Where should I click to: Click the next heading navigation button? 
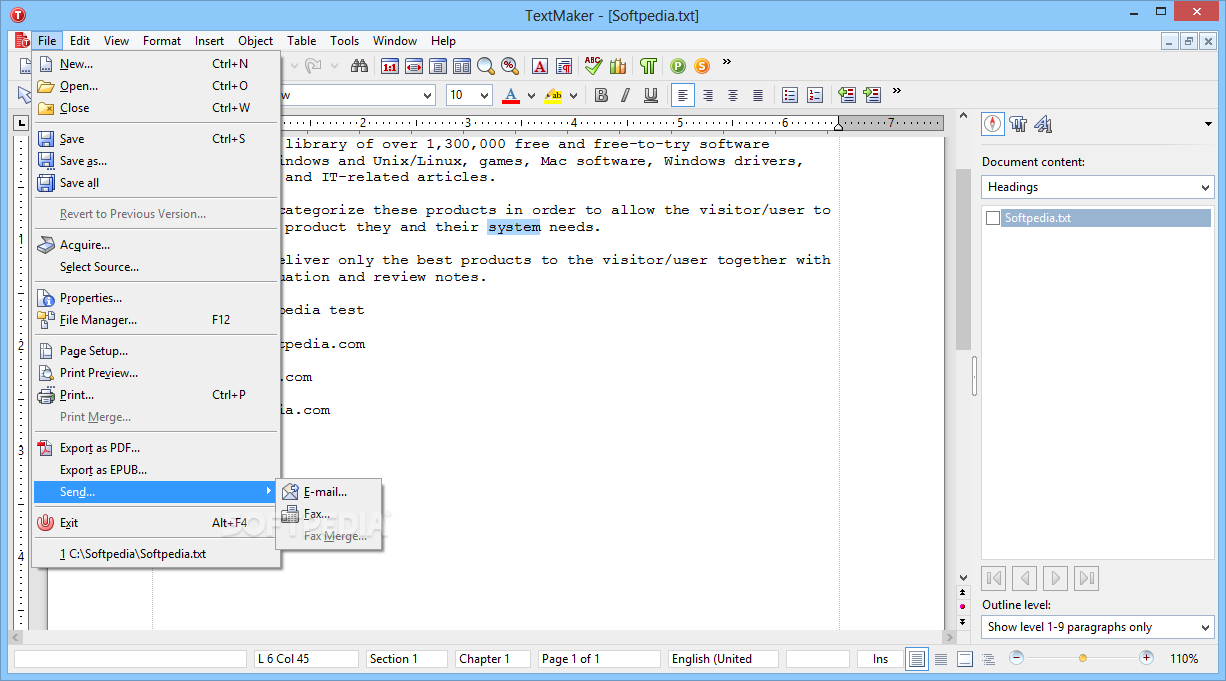[x=1055, y=578]
